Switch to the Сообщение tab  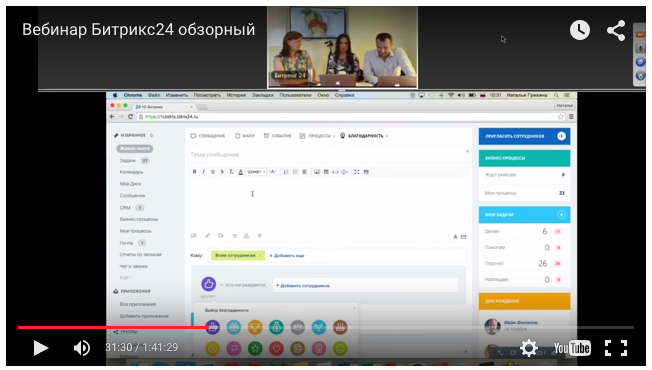click(207, 136)
